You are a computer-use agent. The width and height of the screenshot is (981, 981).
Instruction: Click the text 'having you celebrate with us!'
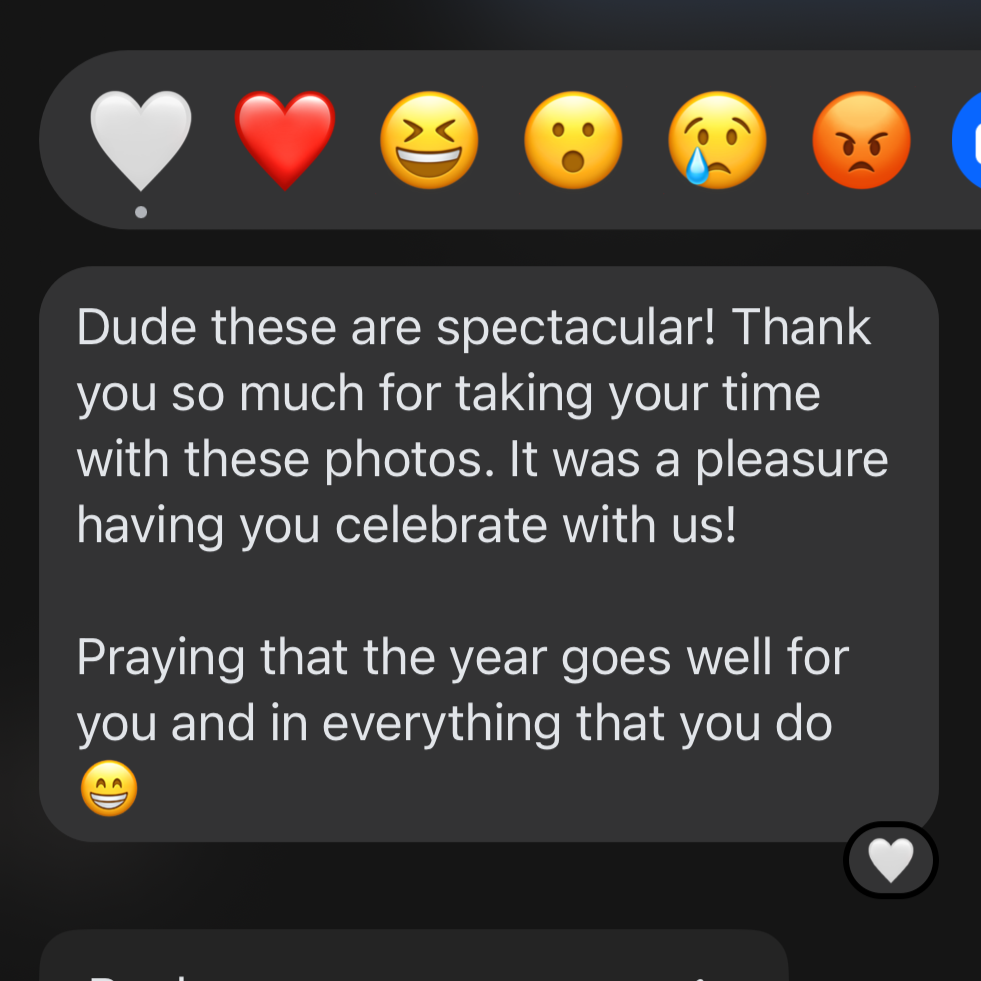point(407,525)
